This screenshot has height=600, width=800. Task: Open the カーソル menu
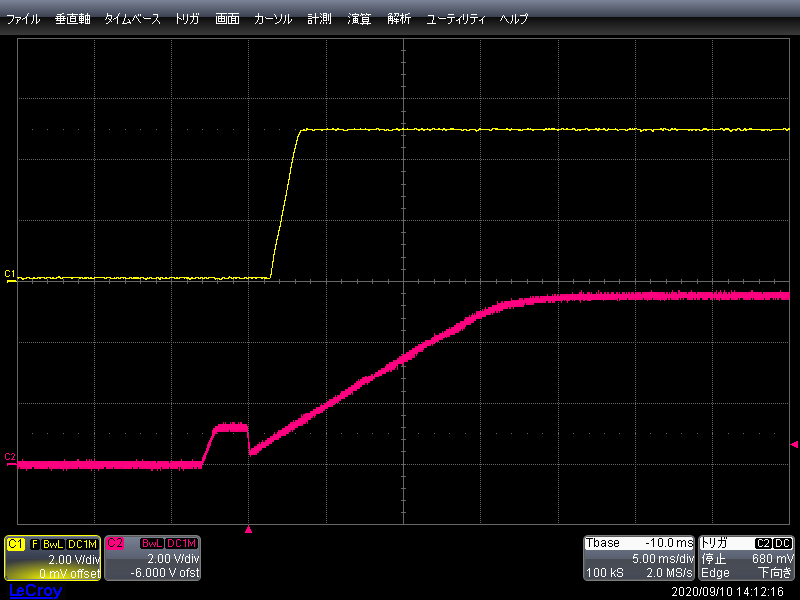tap(273, 19)
